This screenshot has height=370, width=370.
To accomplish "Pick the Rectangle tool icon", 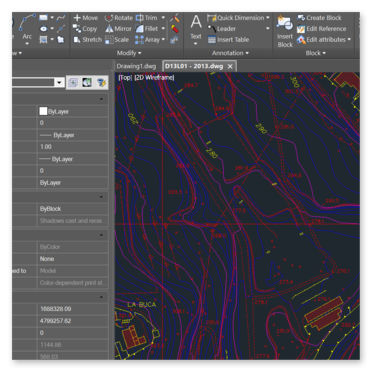I will pos(43,18).
